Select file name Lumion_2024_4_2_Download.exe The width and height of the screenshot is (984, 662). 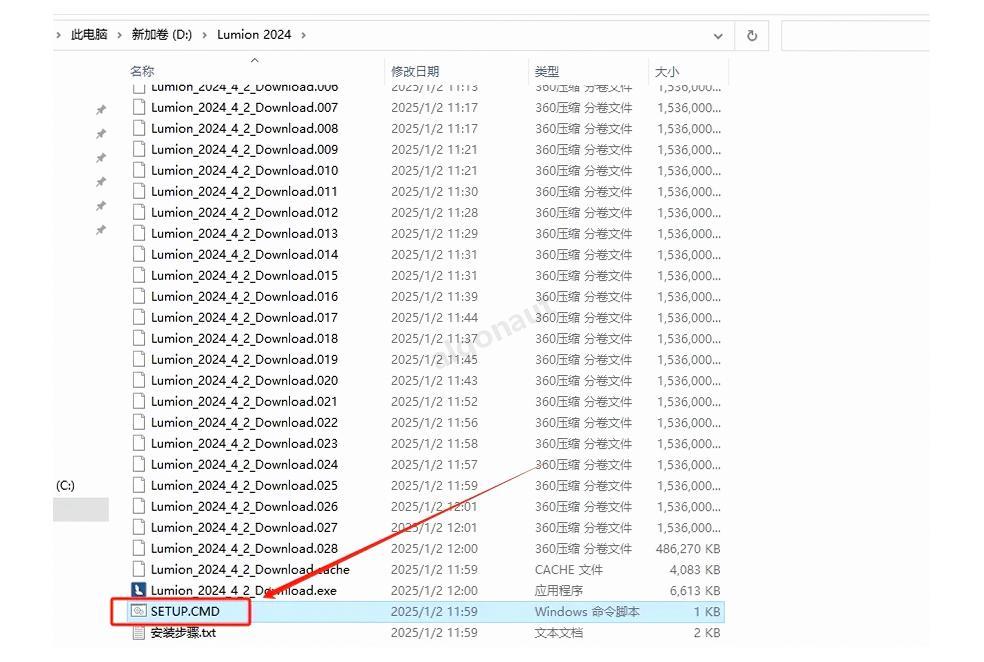243,590
